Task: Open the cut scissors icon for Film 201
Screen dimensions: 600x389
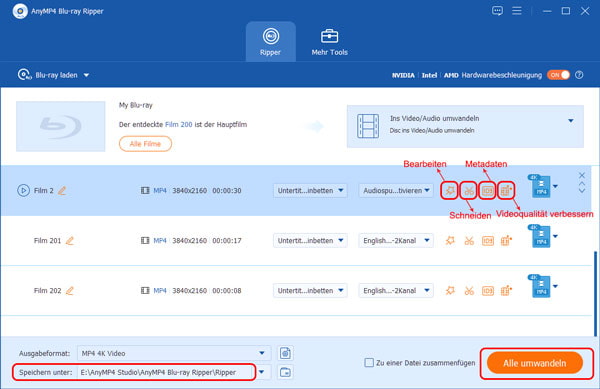Action: click(x=469, y=241)
